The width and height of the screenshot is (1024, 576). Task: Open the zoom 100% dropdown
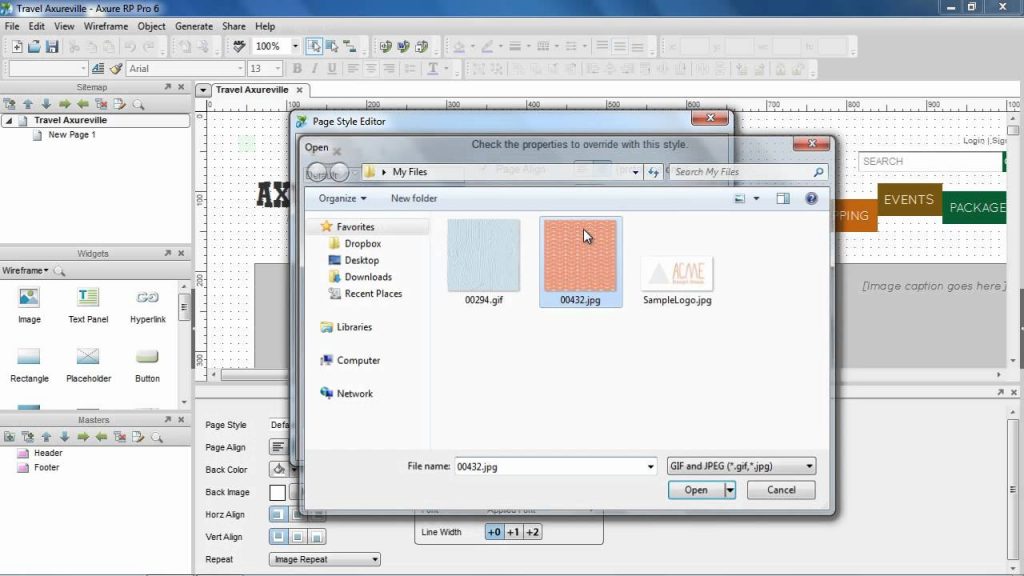point(295,46)
